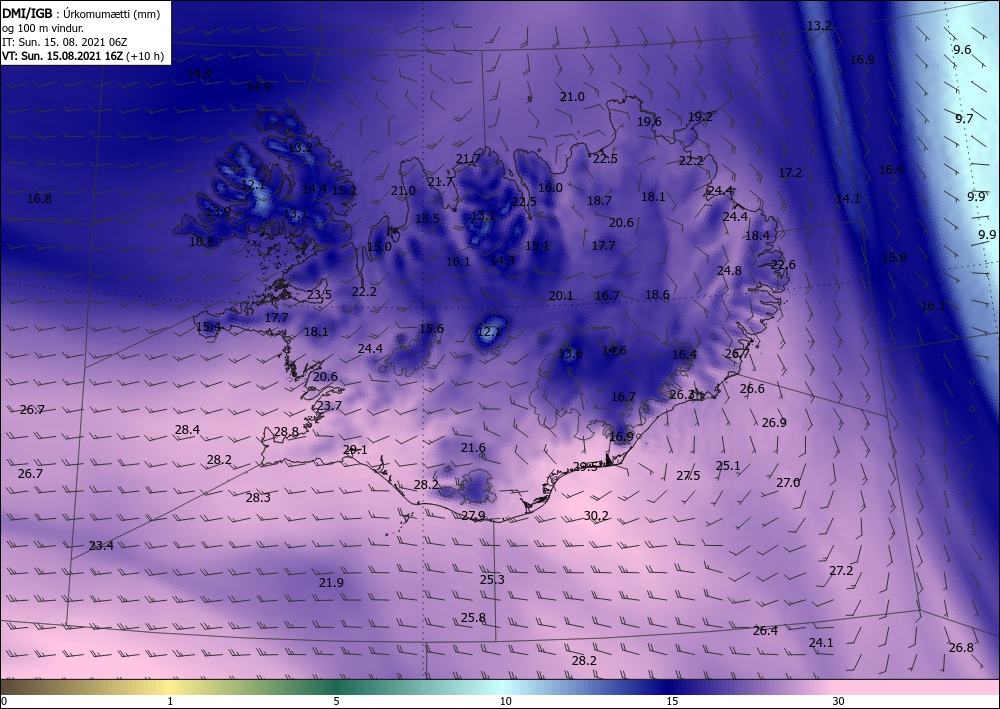Viewport: 1000px width, 709px height.
Task: Click the map value "26.3"
Action: [681, 395]
